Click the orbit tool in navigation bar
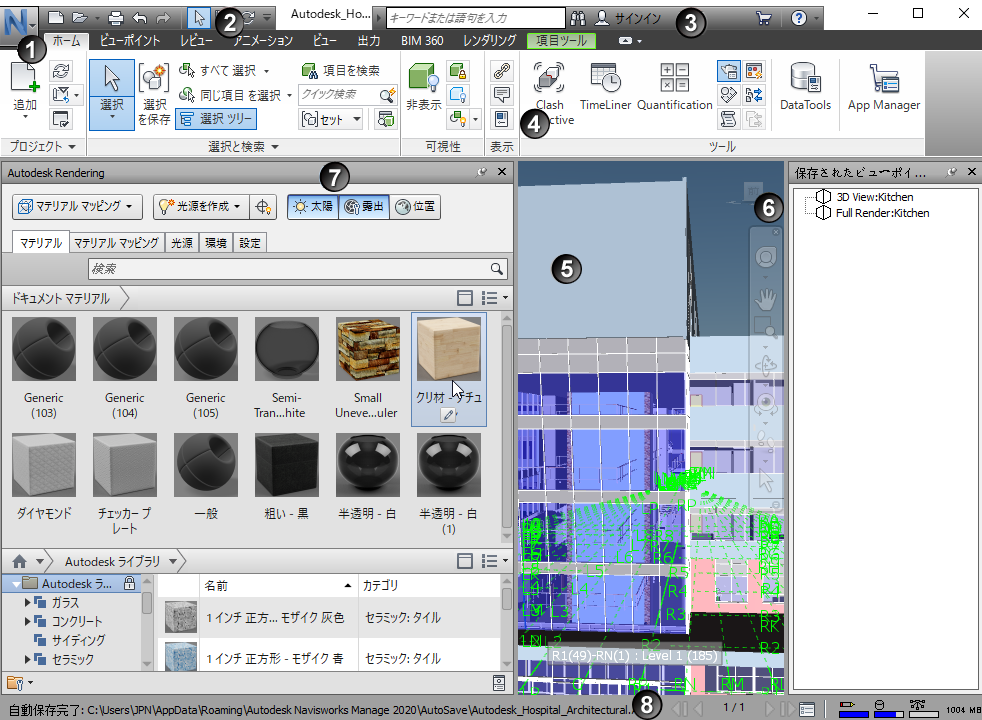Viewport: 982px width, 720px height. pyautogui.click(x=765, y=365)
